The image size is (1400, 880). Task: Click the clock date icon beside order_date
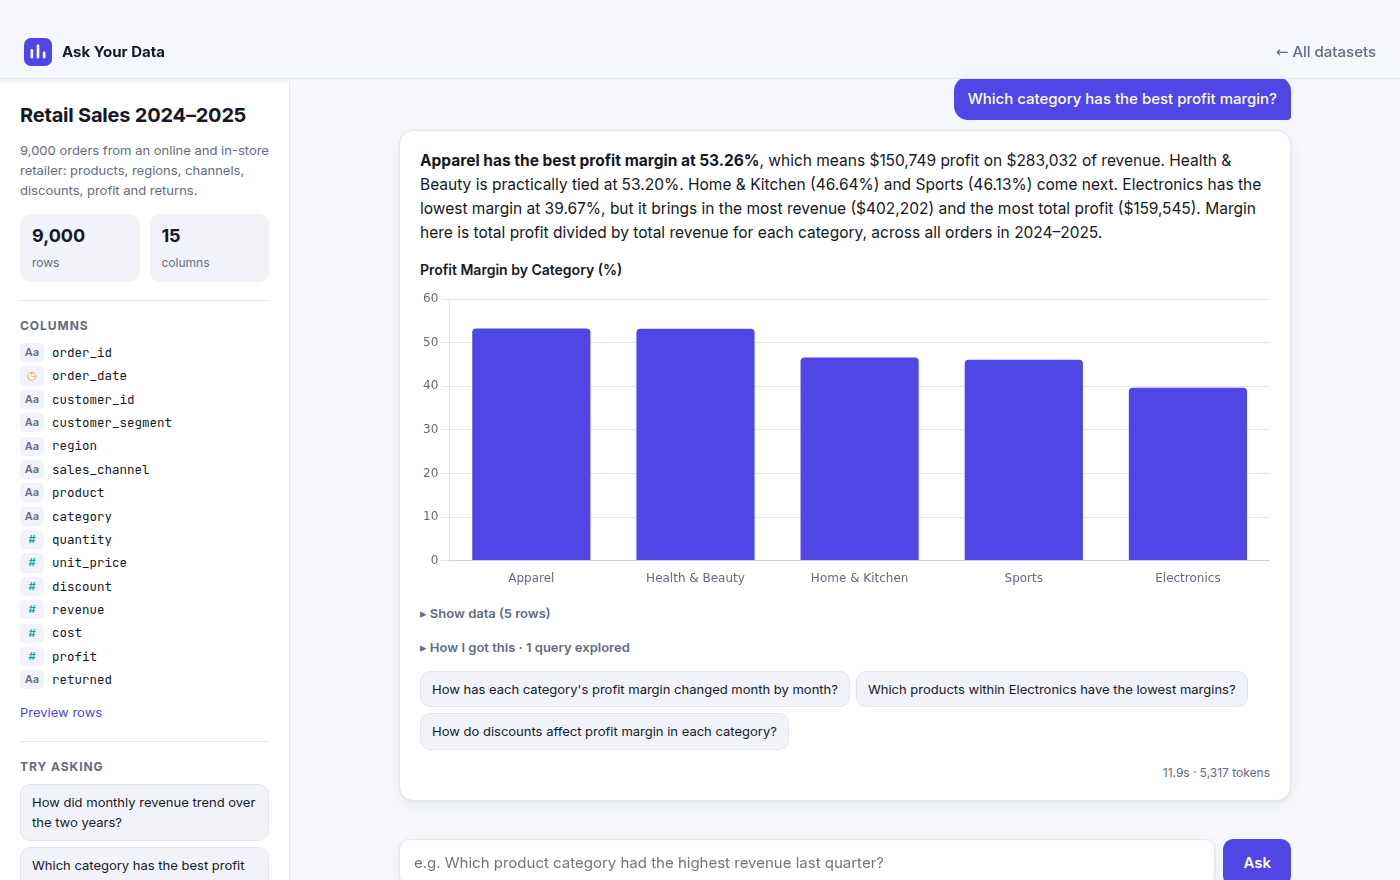tap(32, 376)
